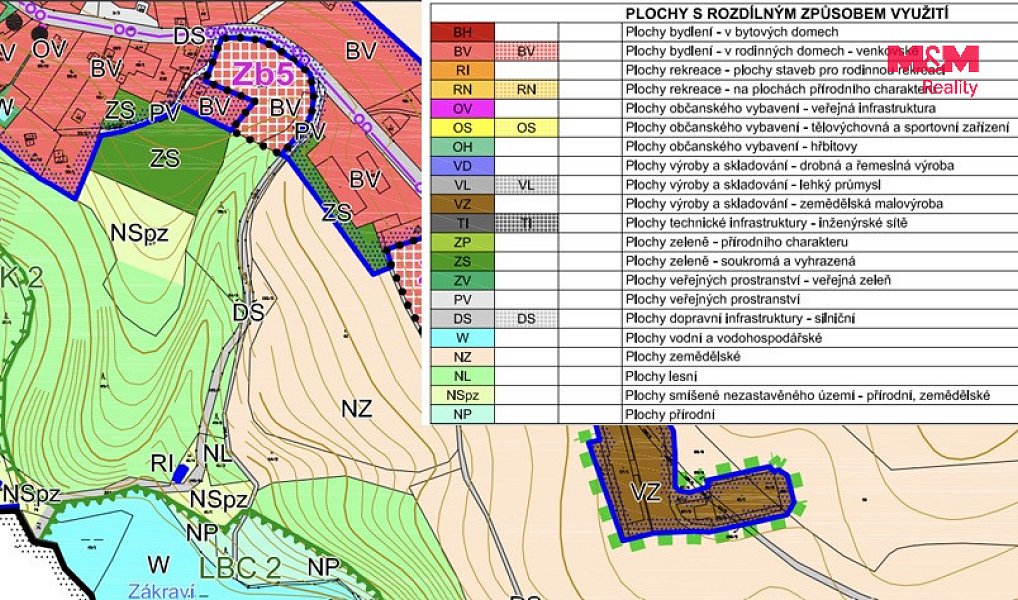Pick the beige NZ legend swatch
This screenshot has height=600, width=1018.
(462, 357)
